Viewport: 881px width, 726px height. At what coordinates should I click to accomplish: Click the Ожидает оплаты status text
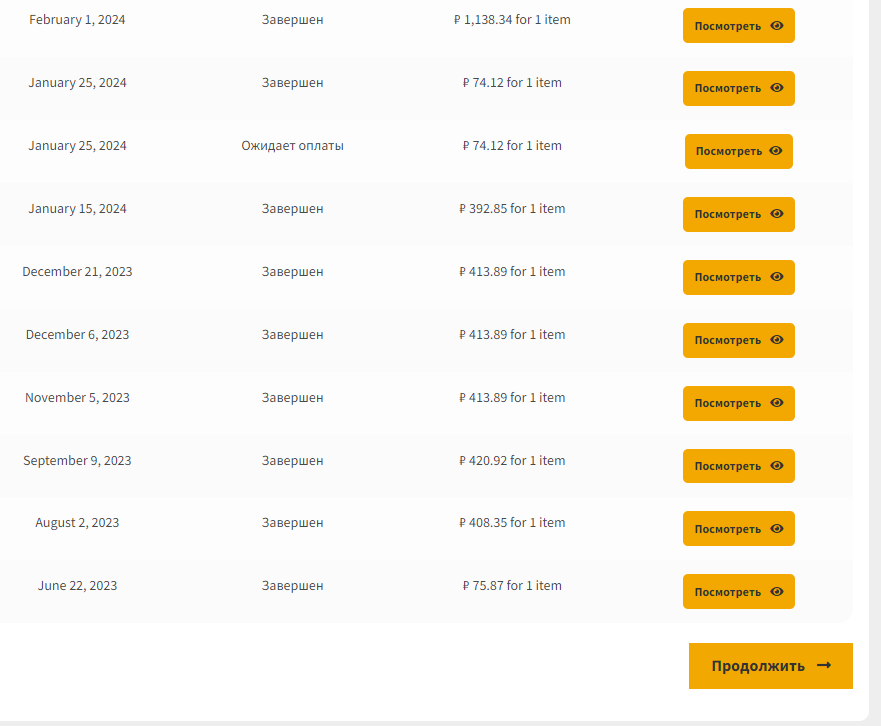pyautogui.click(x=292, y=146)
